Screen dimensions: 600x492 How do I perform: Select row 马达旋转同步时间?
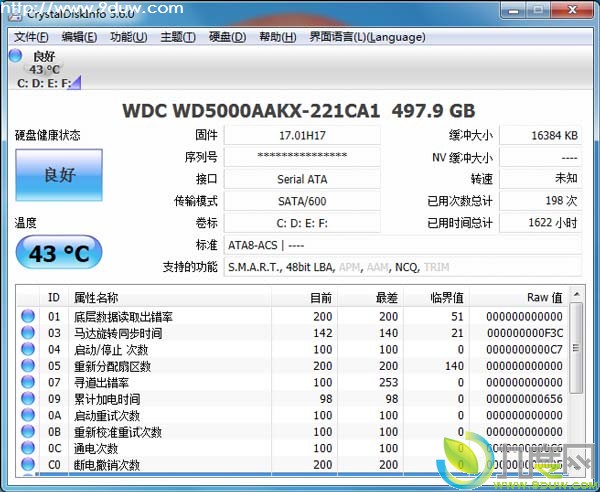click(293, 333)
